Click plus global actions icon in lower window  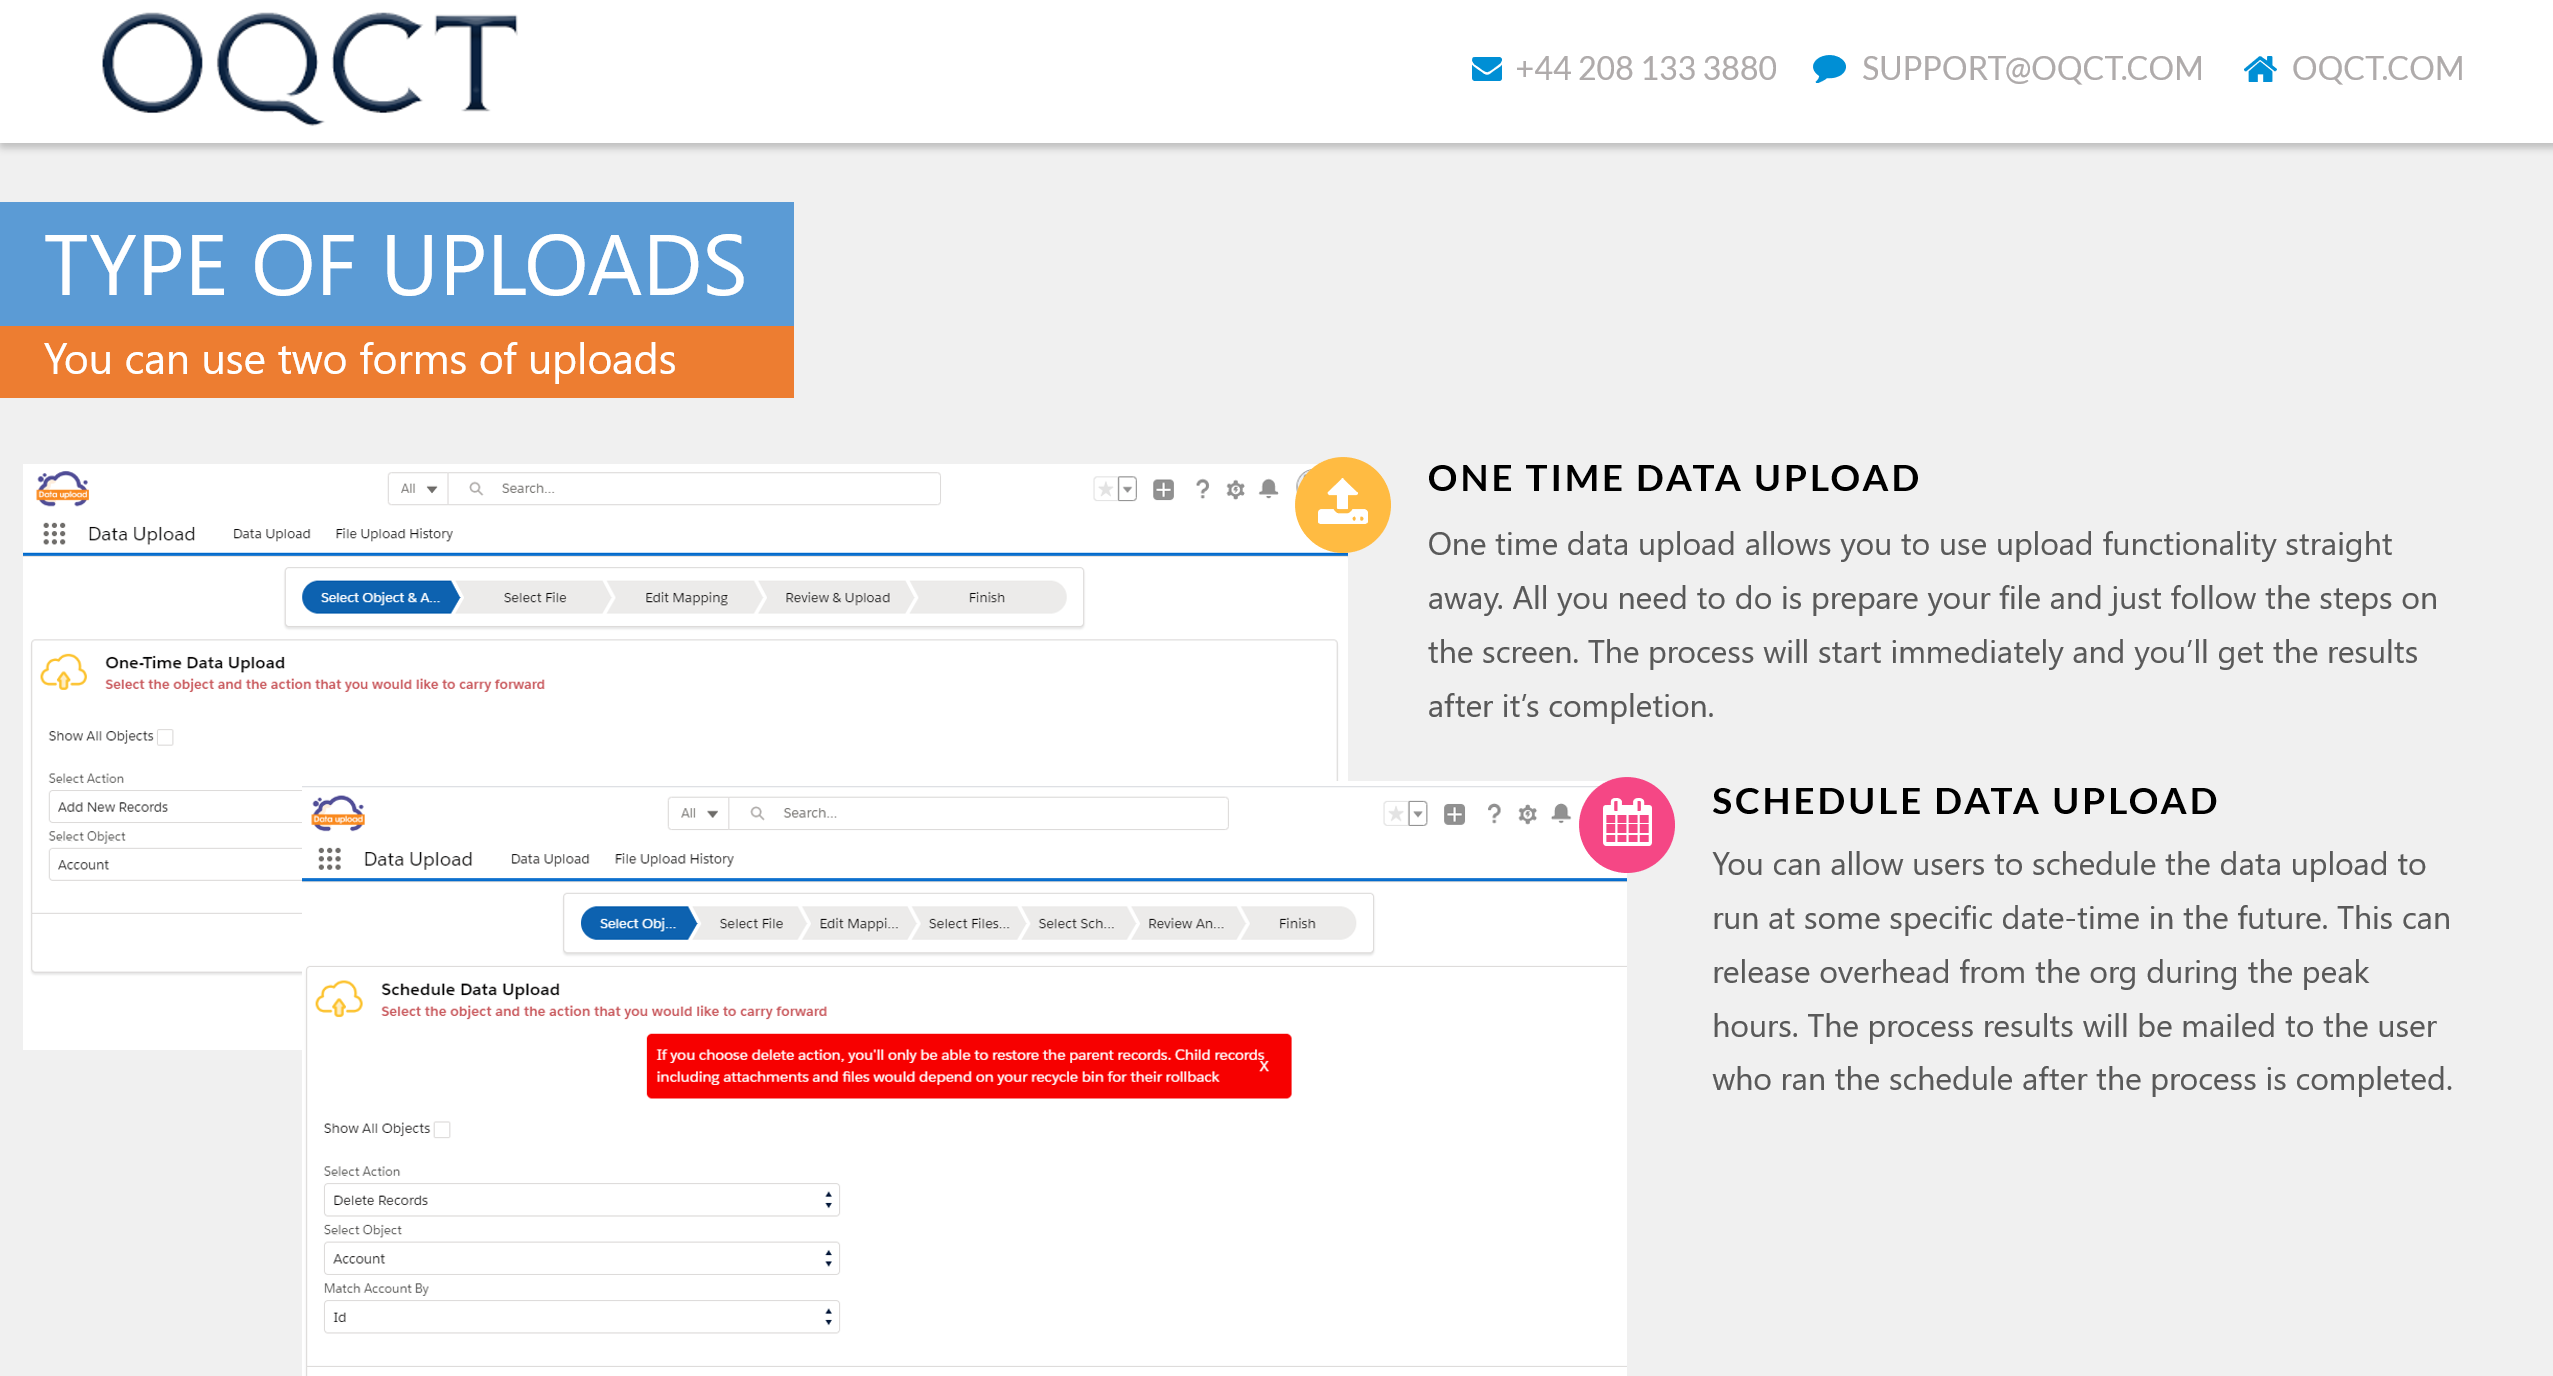(x=1454, y=814)
